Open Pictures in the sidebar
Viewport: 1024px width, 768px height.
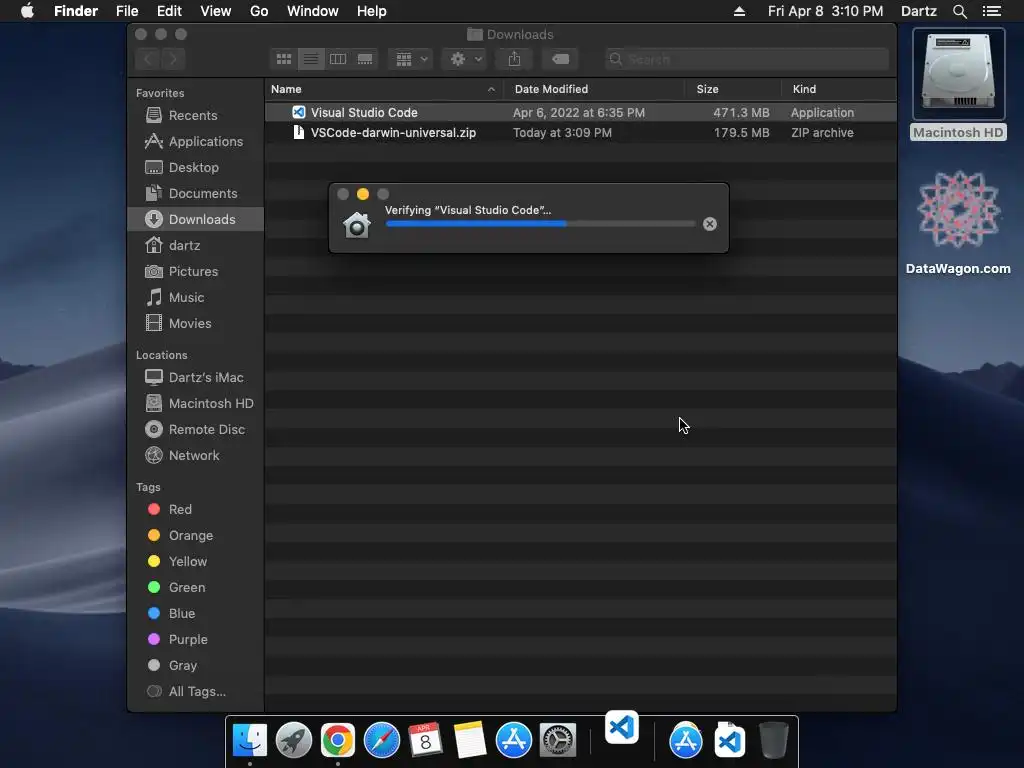coord(195,272)
